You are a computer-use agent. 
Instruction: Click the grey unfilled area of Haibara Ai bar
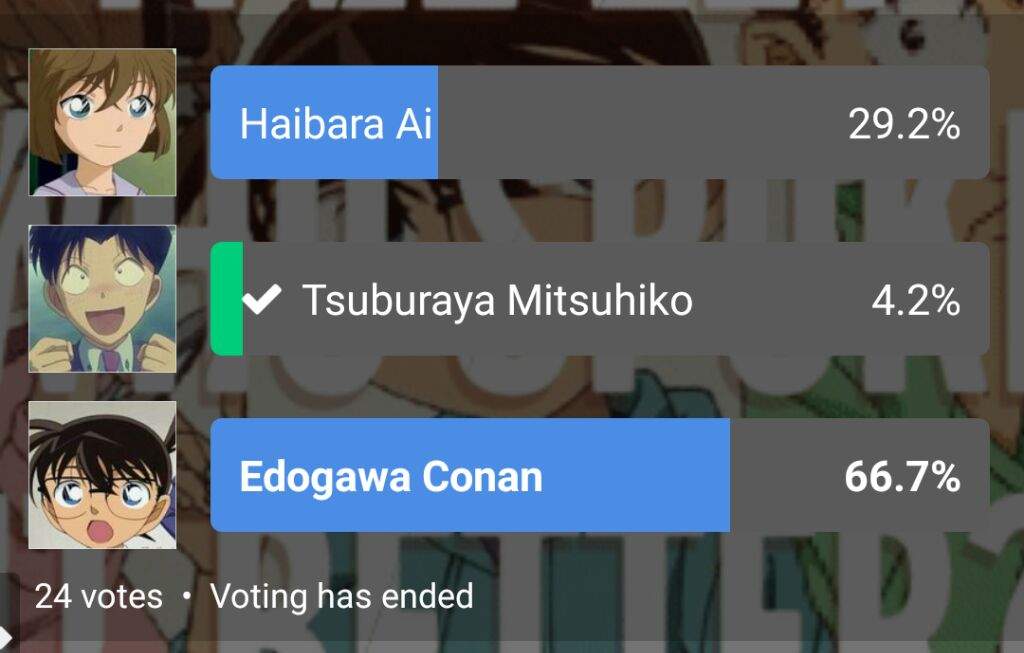pyautogui.click(x=714, y=122)
